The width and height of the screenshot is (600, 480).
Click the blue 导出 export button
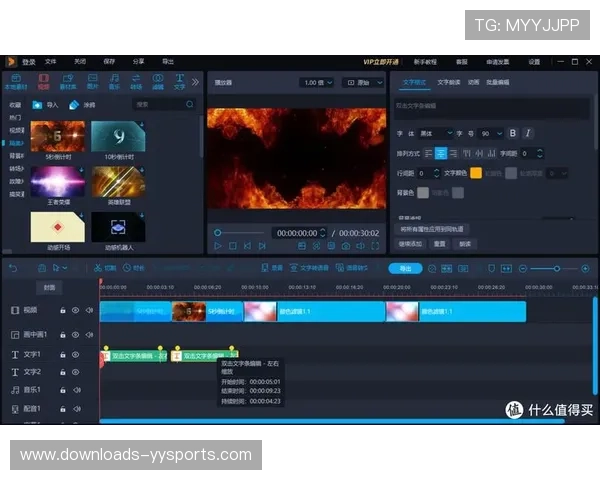pos(404,268)
